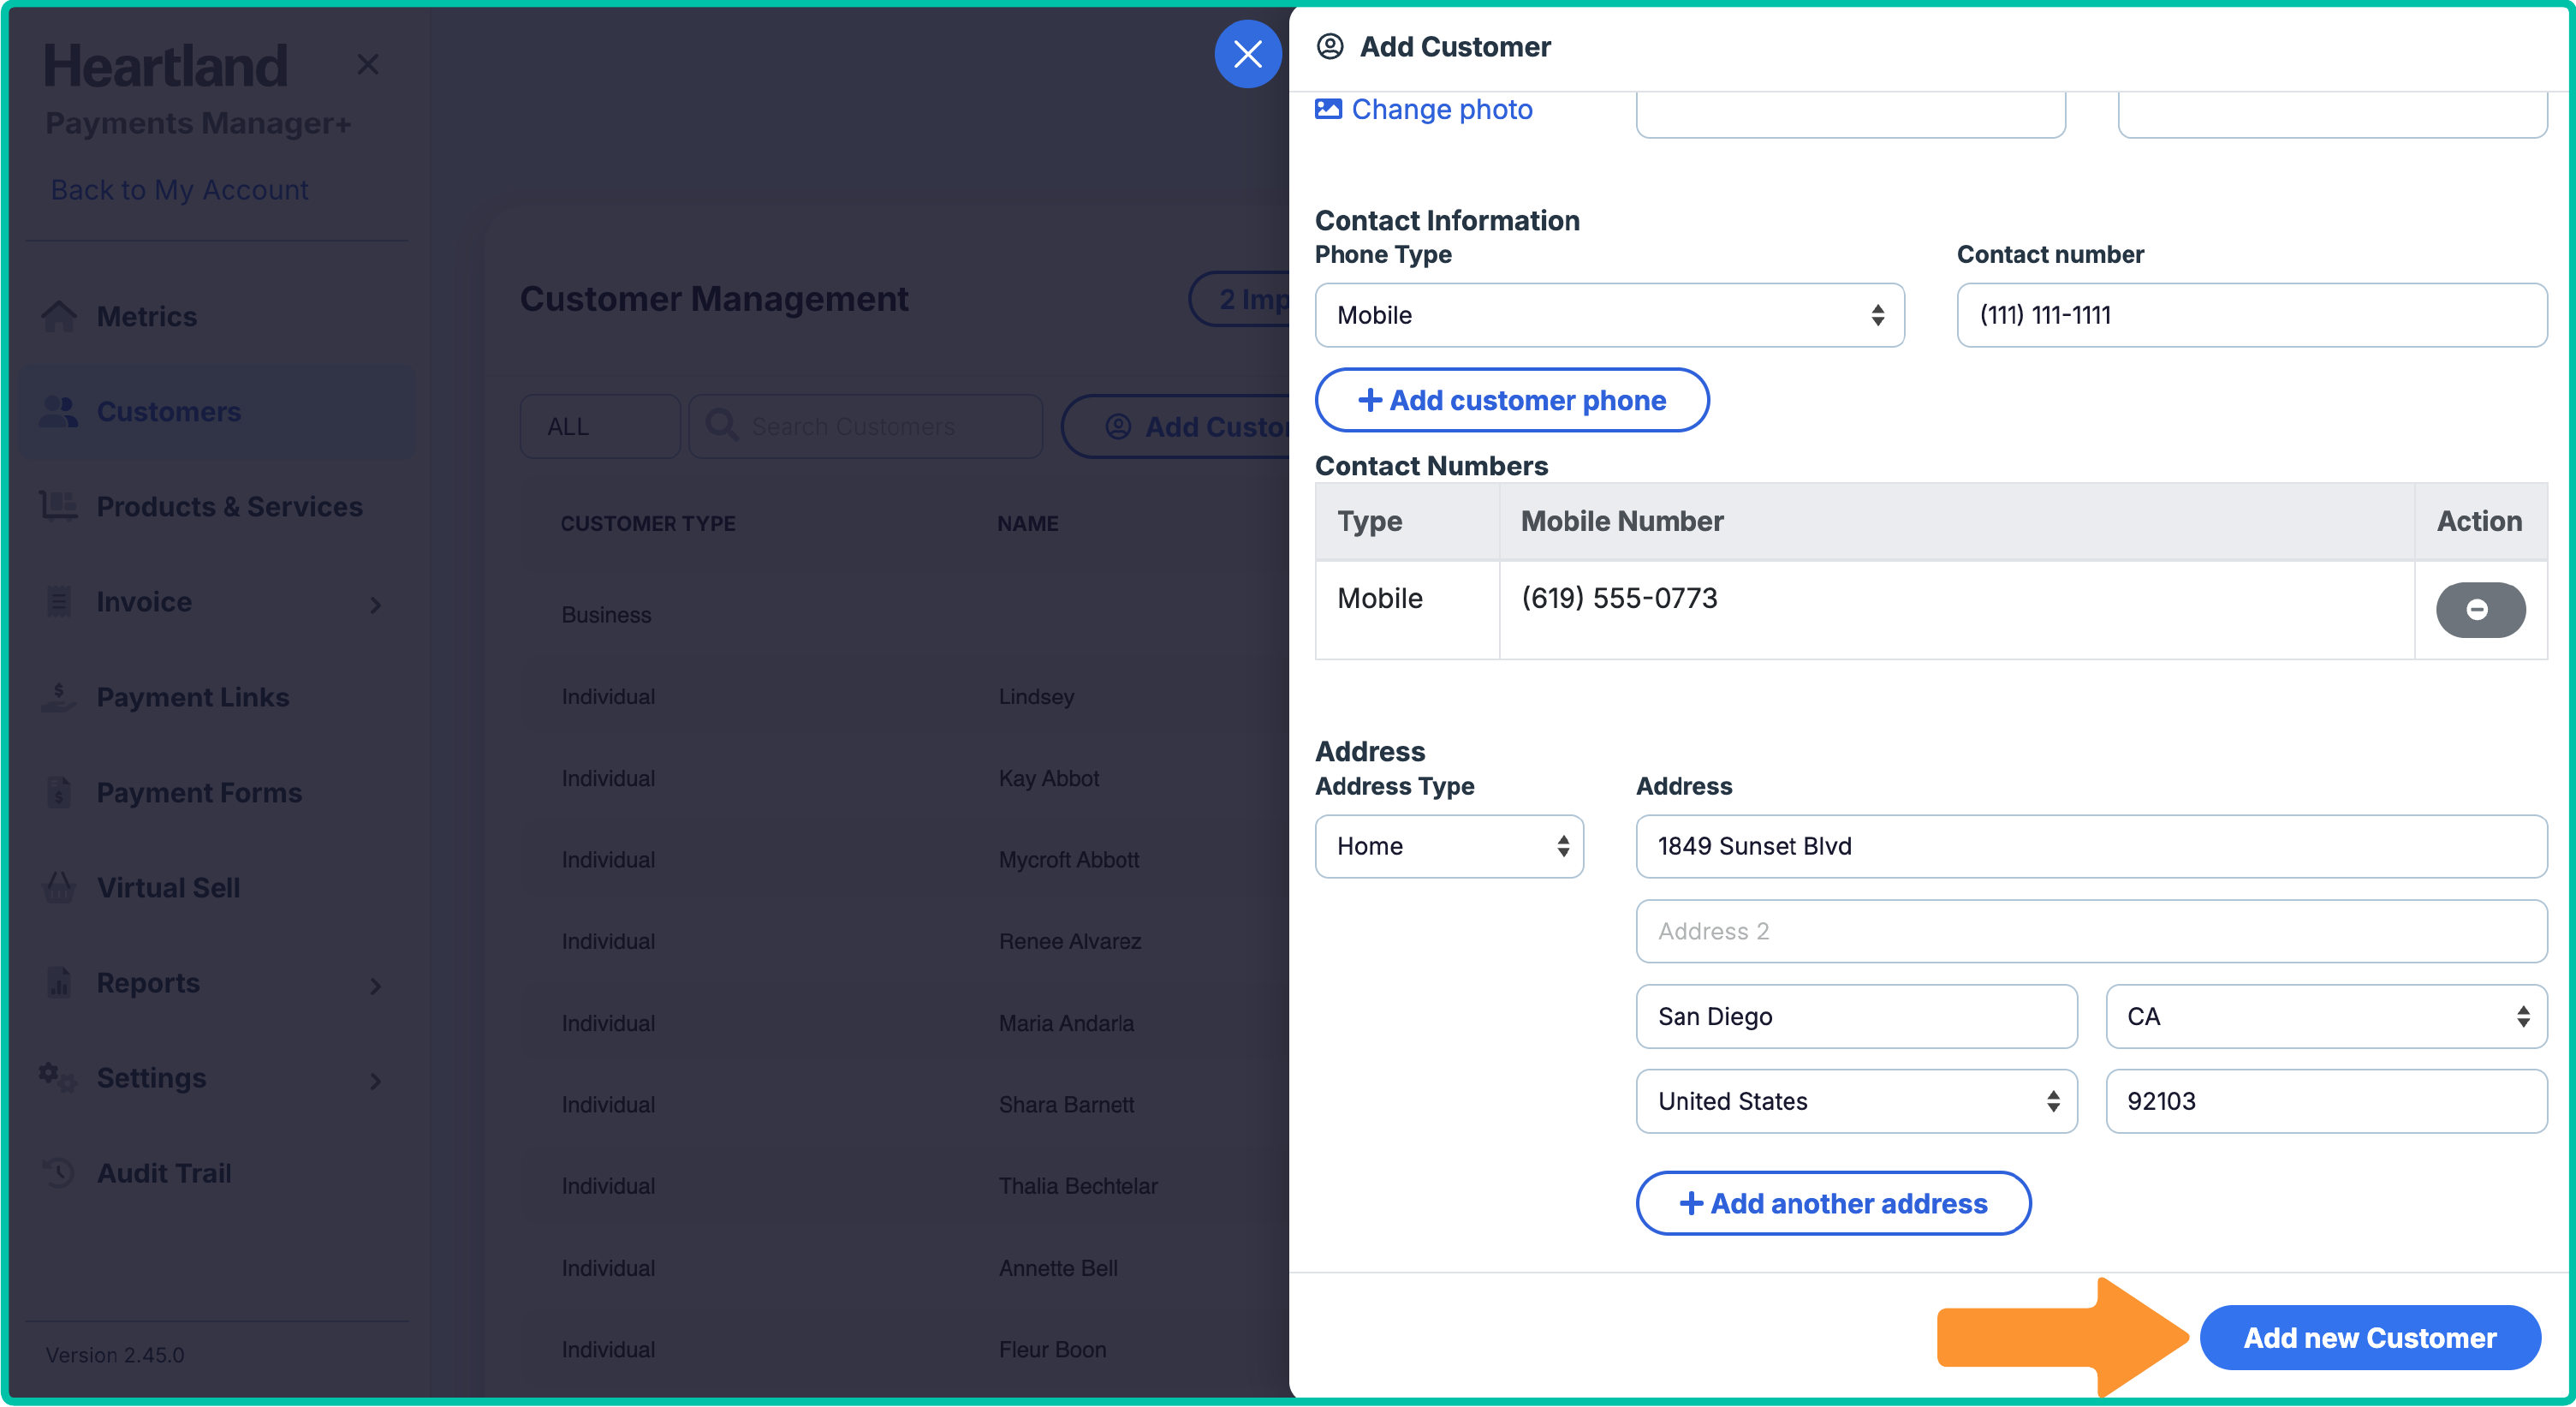Click the NAME column header
Image resolution: width=2576 pixels, height=1407 pixels.
(1027, 523)
